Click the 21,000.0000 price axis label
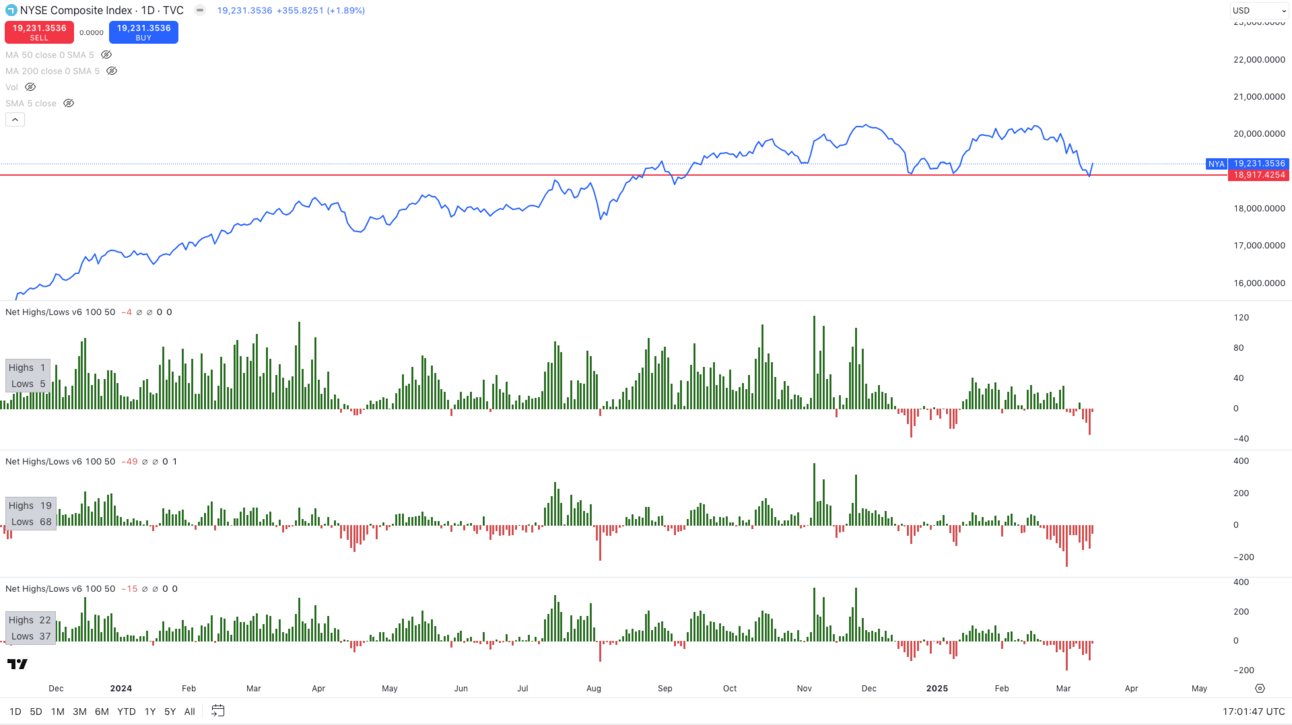The height and width of the screenshot is (725, 1292). point(1259,97)
